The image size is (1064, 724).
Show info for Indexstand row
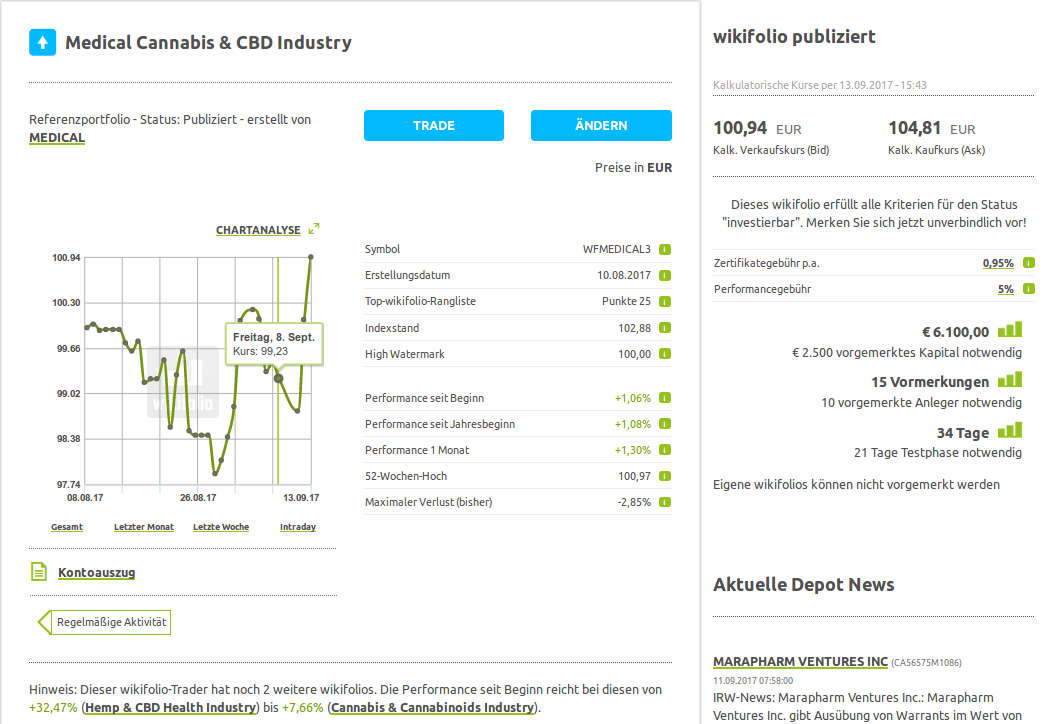click(x=665, y=328)
